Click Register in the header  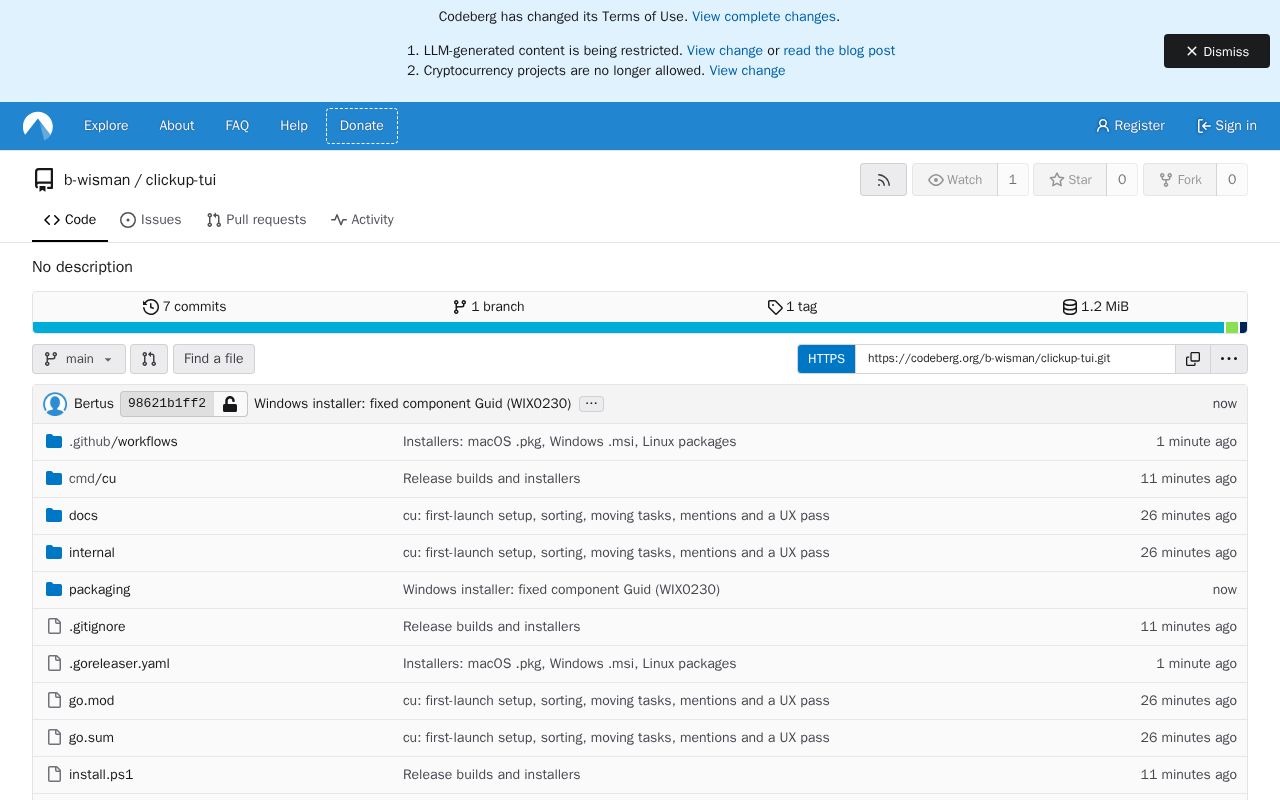[x=1130, y=126]
